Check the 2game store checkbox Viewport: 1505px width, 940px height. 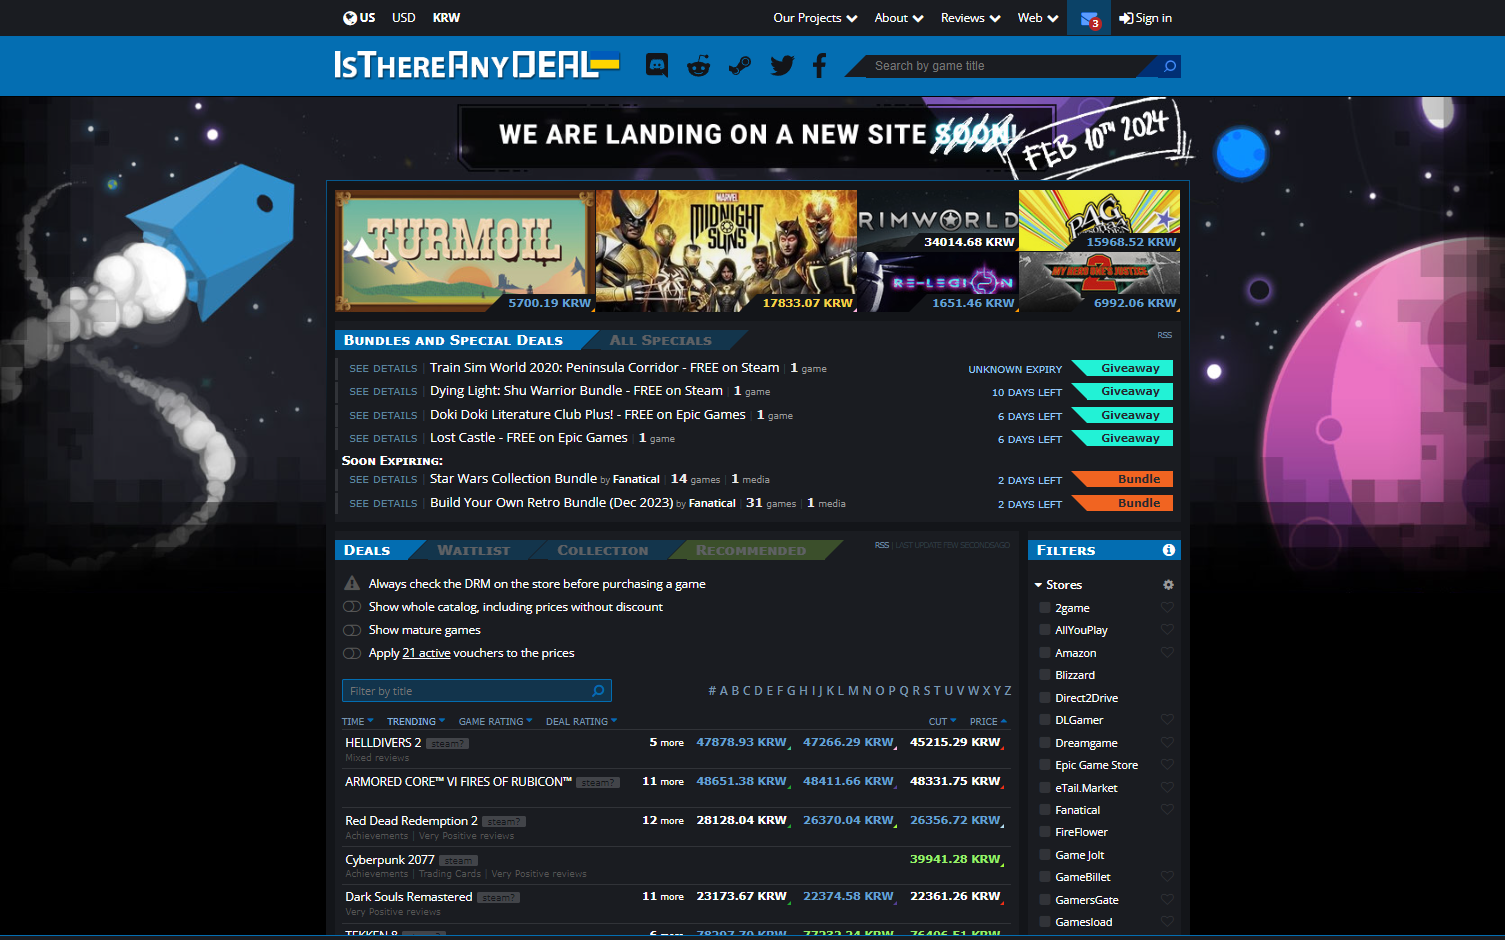point(1045,608)
